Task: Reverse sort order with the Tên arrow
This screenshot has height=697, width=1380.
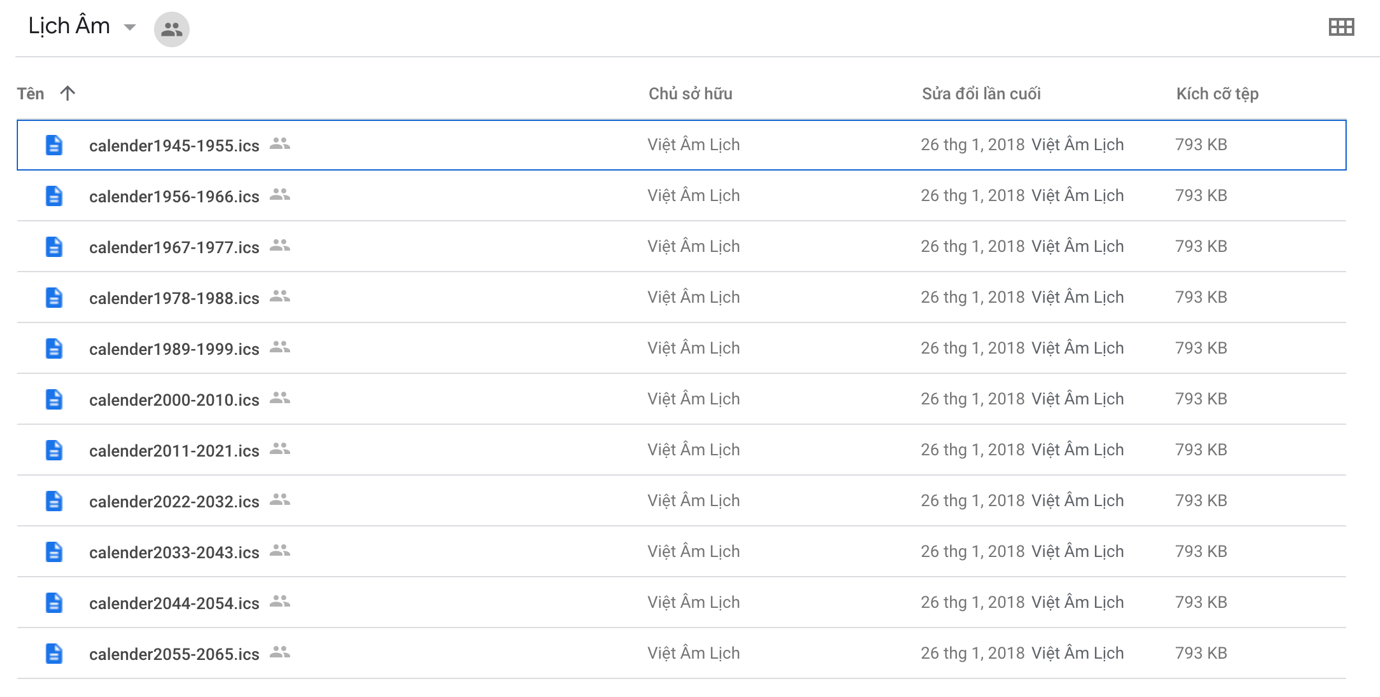Action: pos(67,93)
